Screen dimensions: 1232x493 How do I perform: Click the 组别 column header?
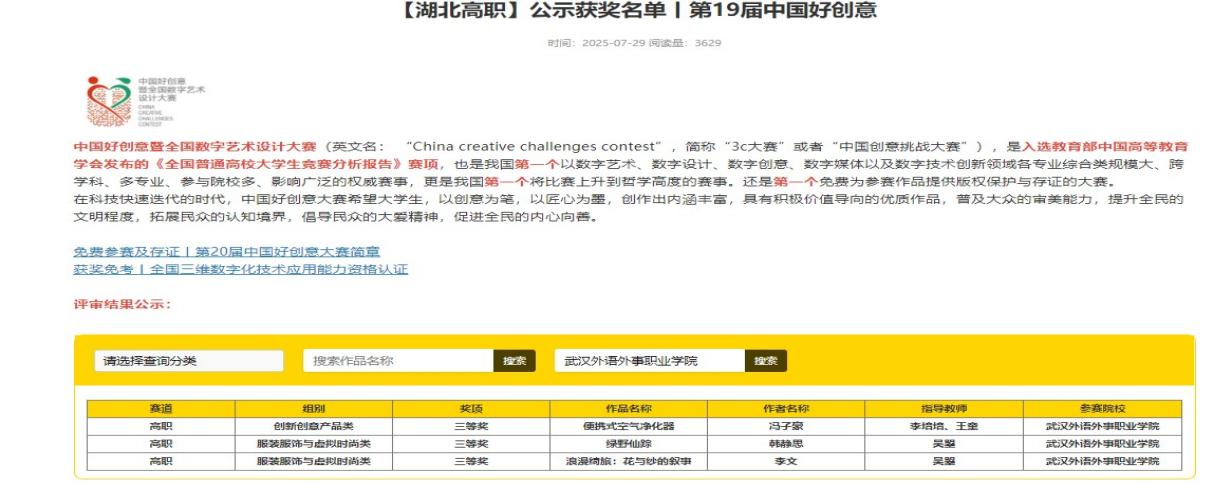coord(313,409)
